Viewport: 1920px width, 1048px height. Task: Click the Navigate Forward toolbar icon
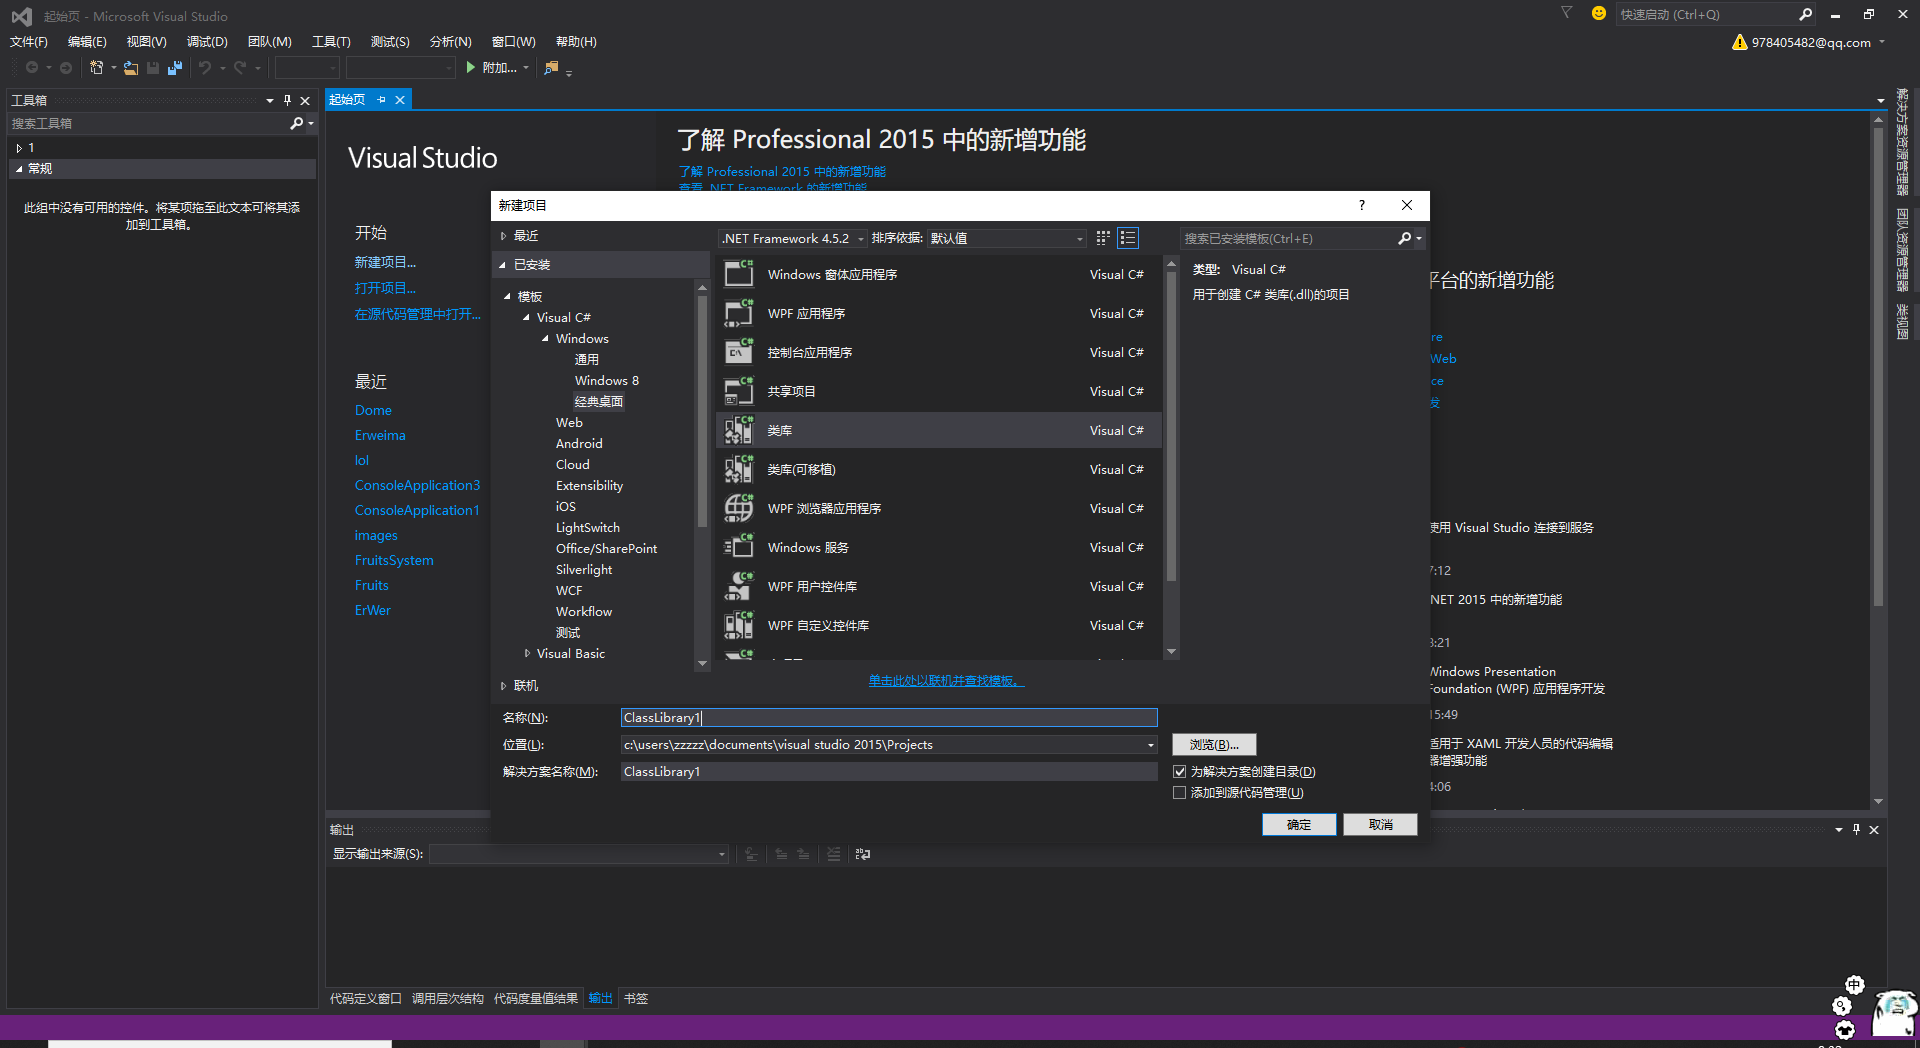tap(66, 68)
